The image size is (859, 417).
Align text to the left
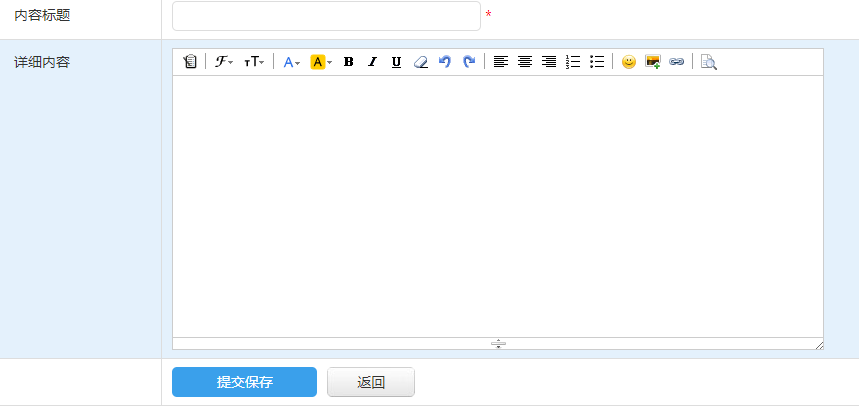[x=500, y=62]
